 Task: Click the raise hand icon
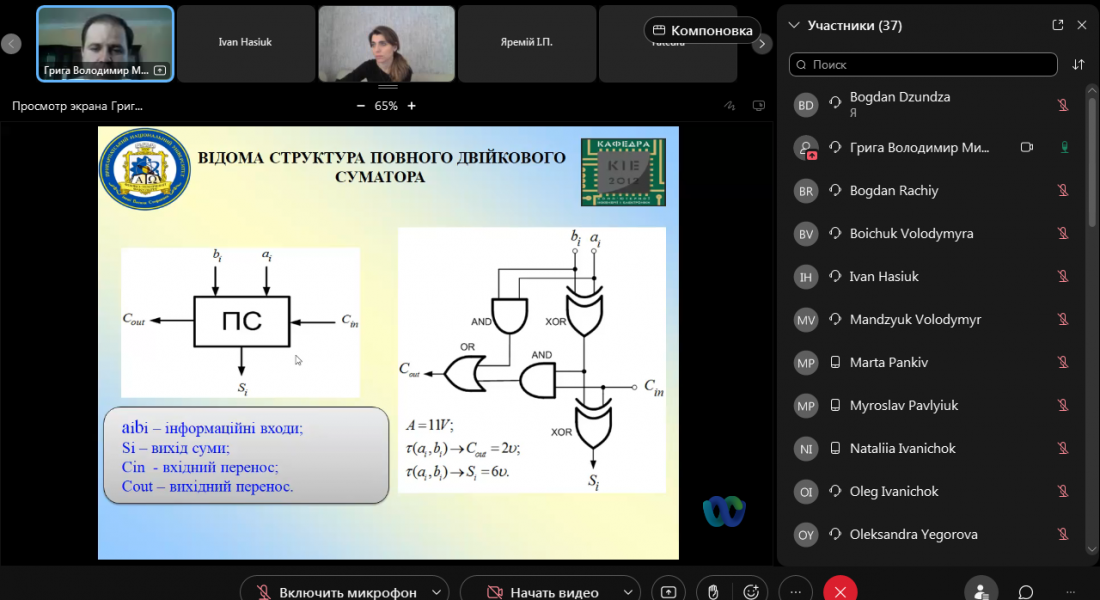pos(712,591)
